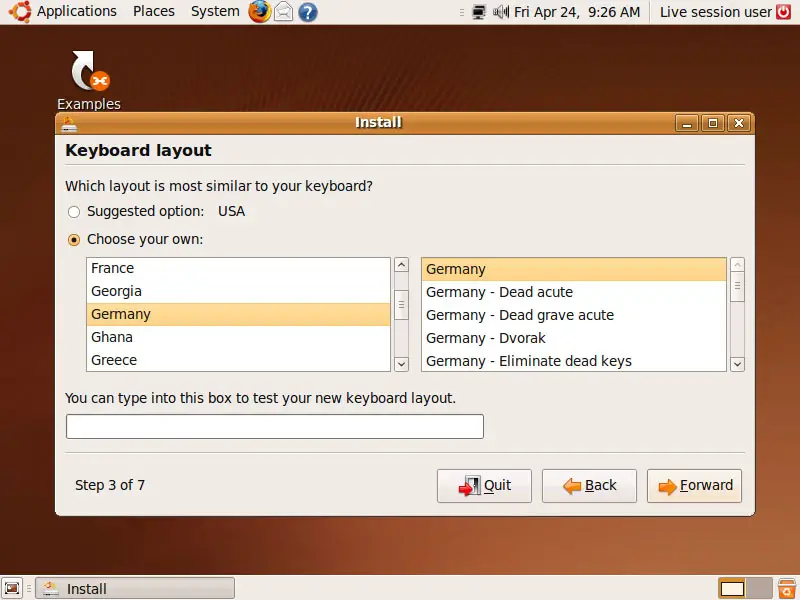
Task: Open the Firefox browser launcher icon
Action: (x=259, y=12)
